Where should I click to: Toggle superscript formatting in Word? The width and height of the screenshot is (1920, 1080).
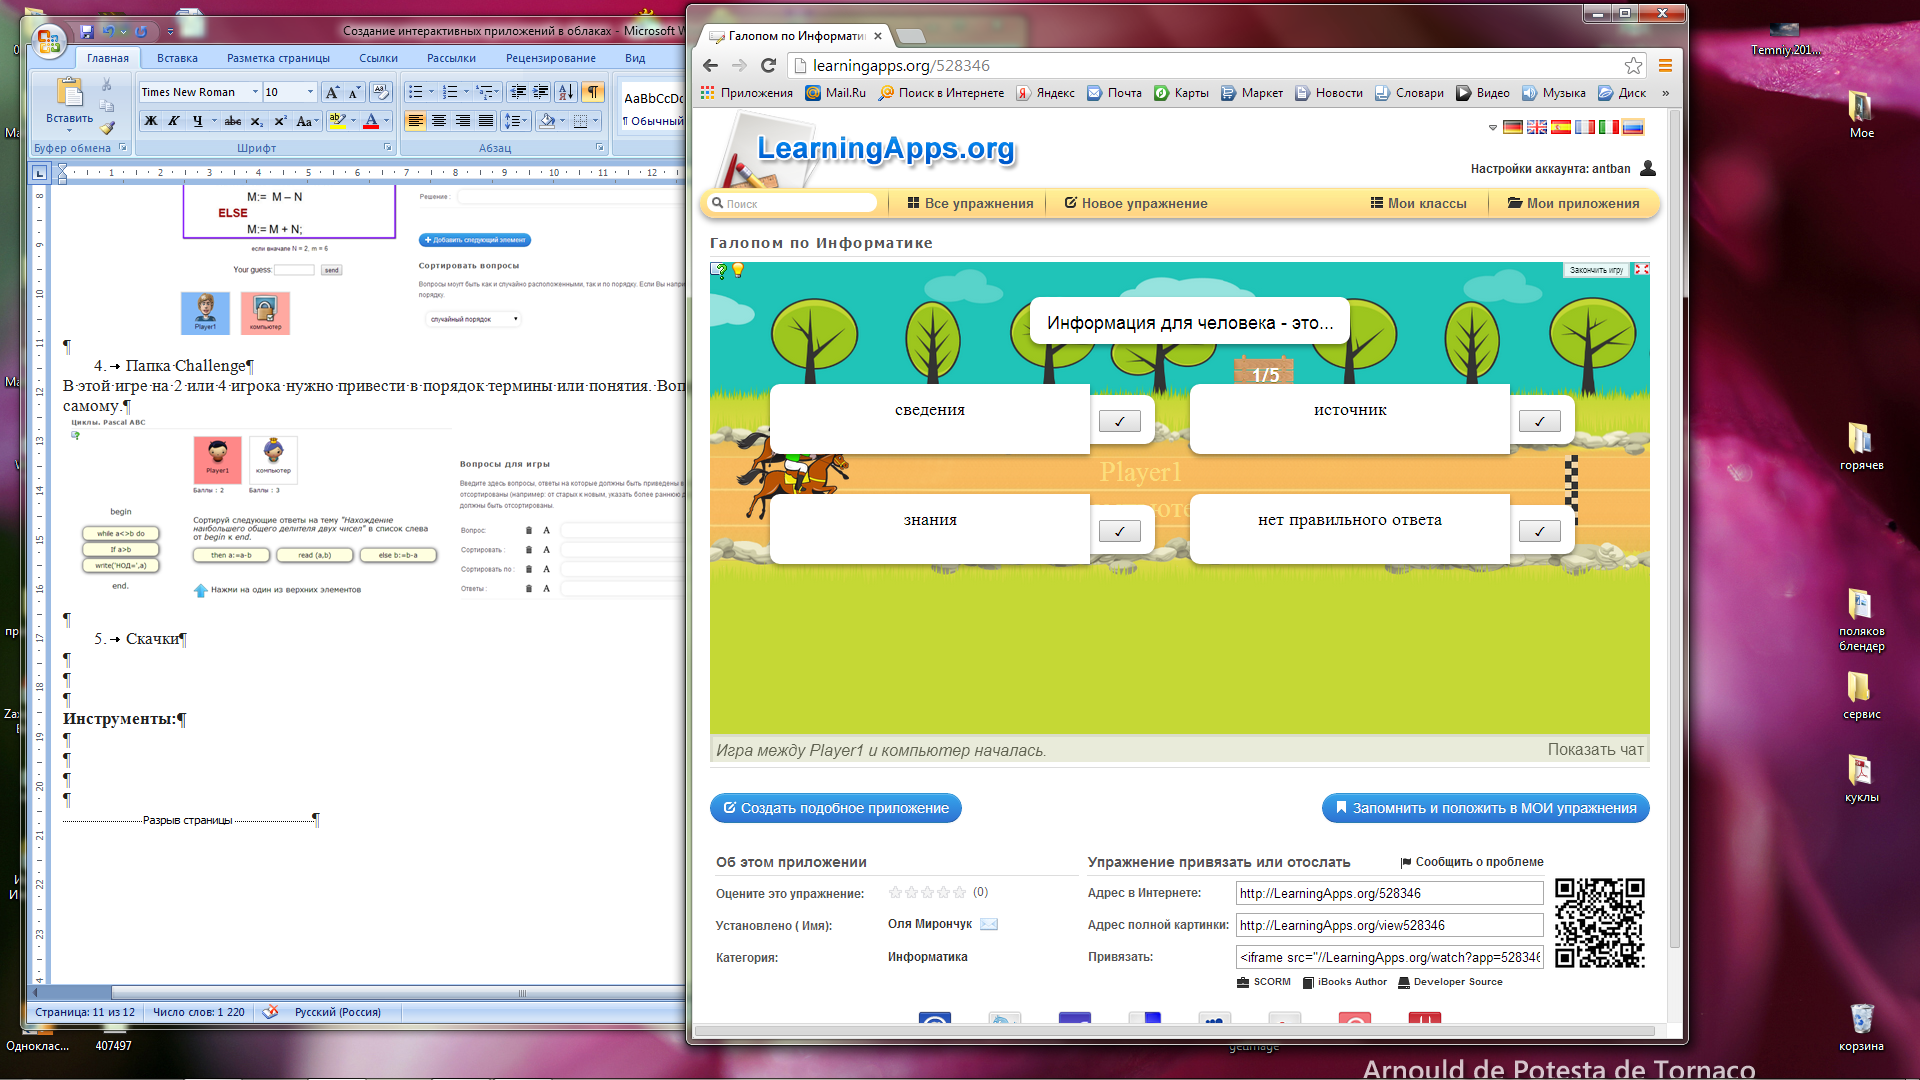pos(280,121)
